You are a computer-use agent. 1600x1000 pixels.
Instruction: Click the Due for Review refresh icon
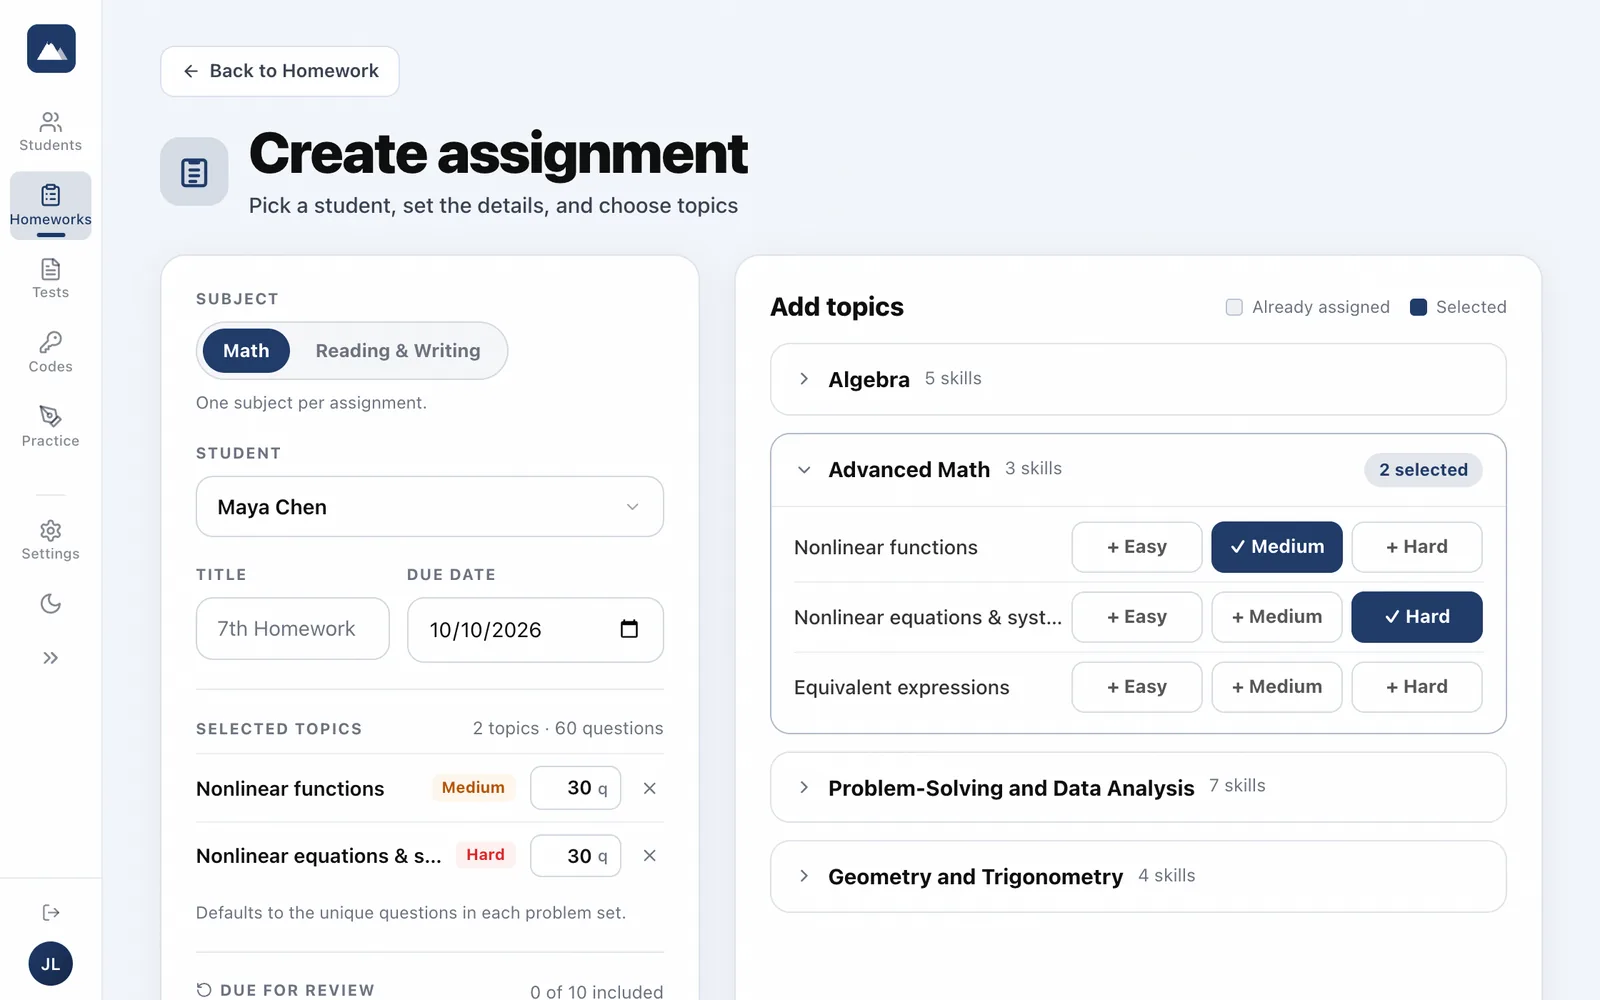coord(204,990)
